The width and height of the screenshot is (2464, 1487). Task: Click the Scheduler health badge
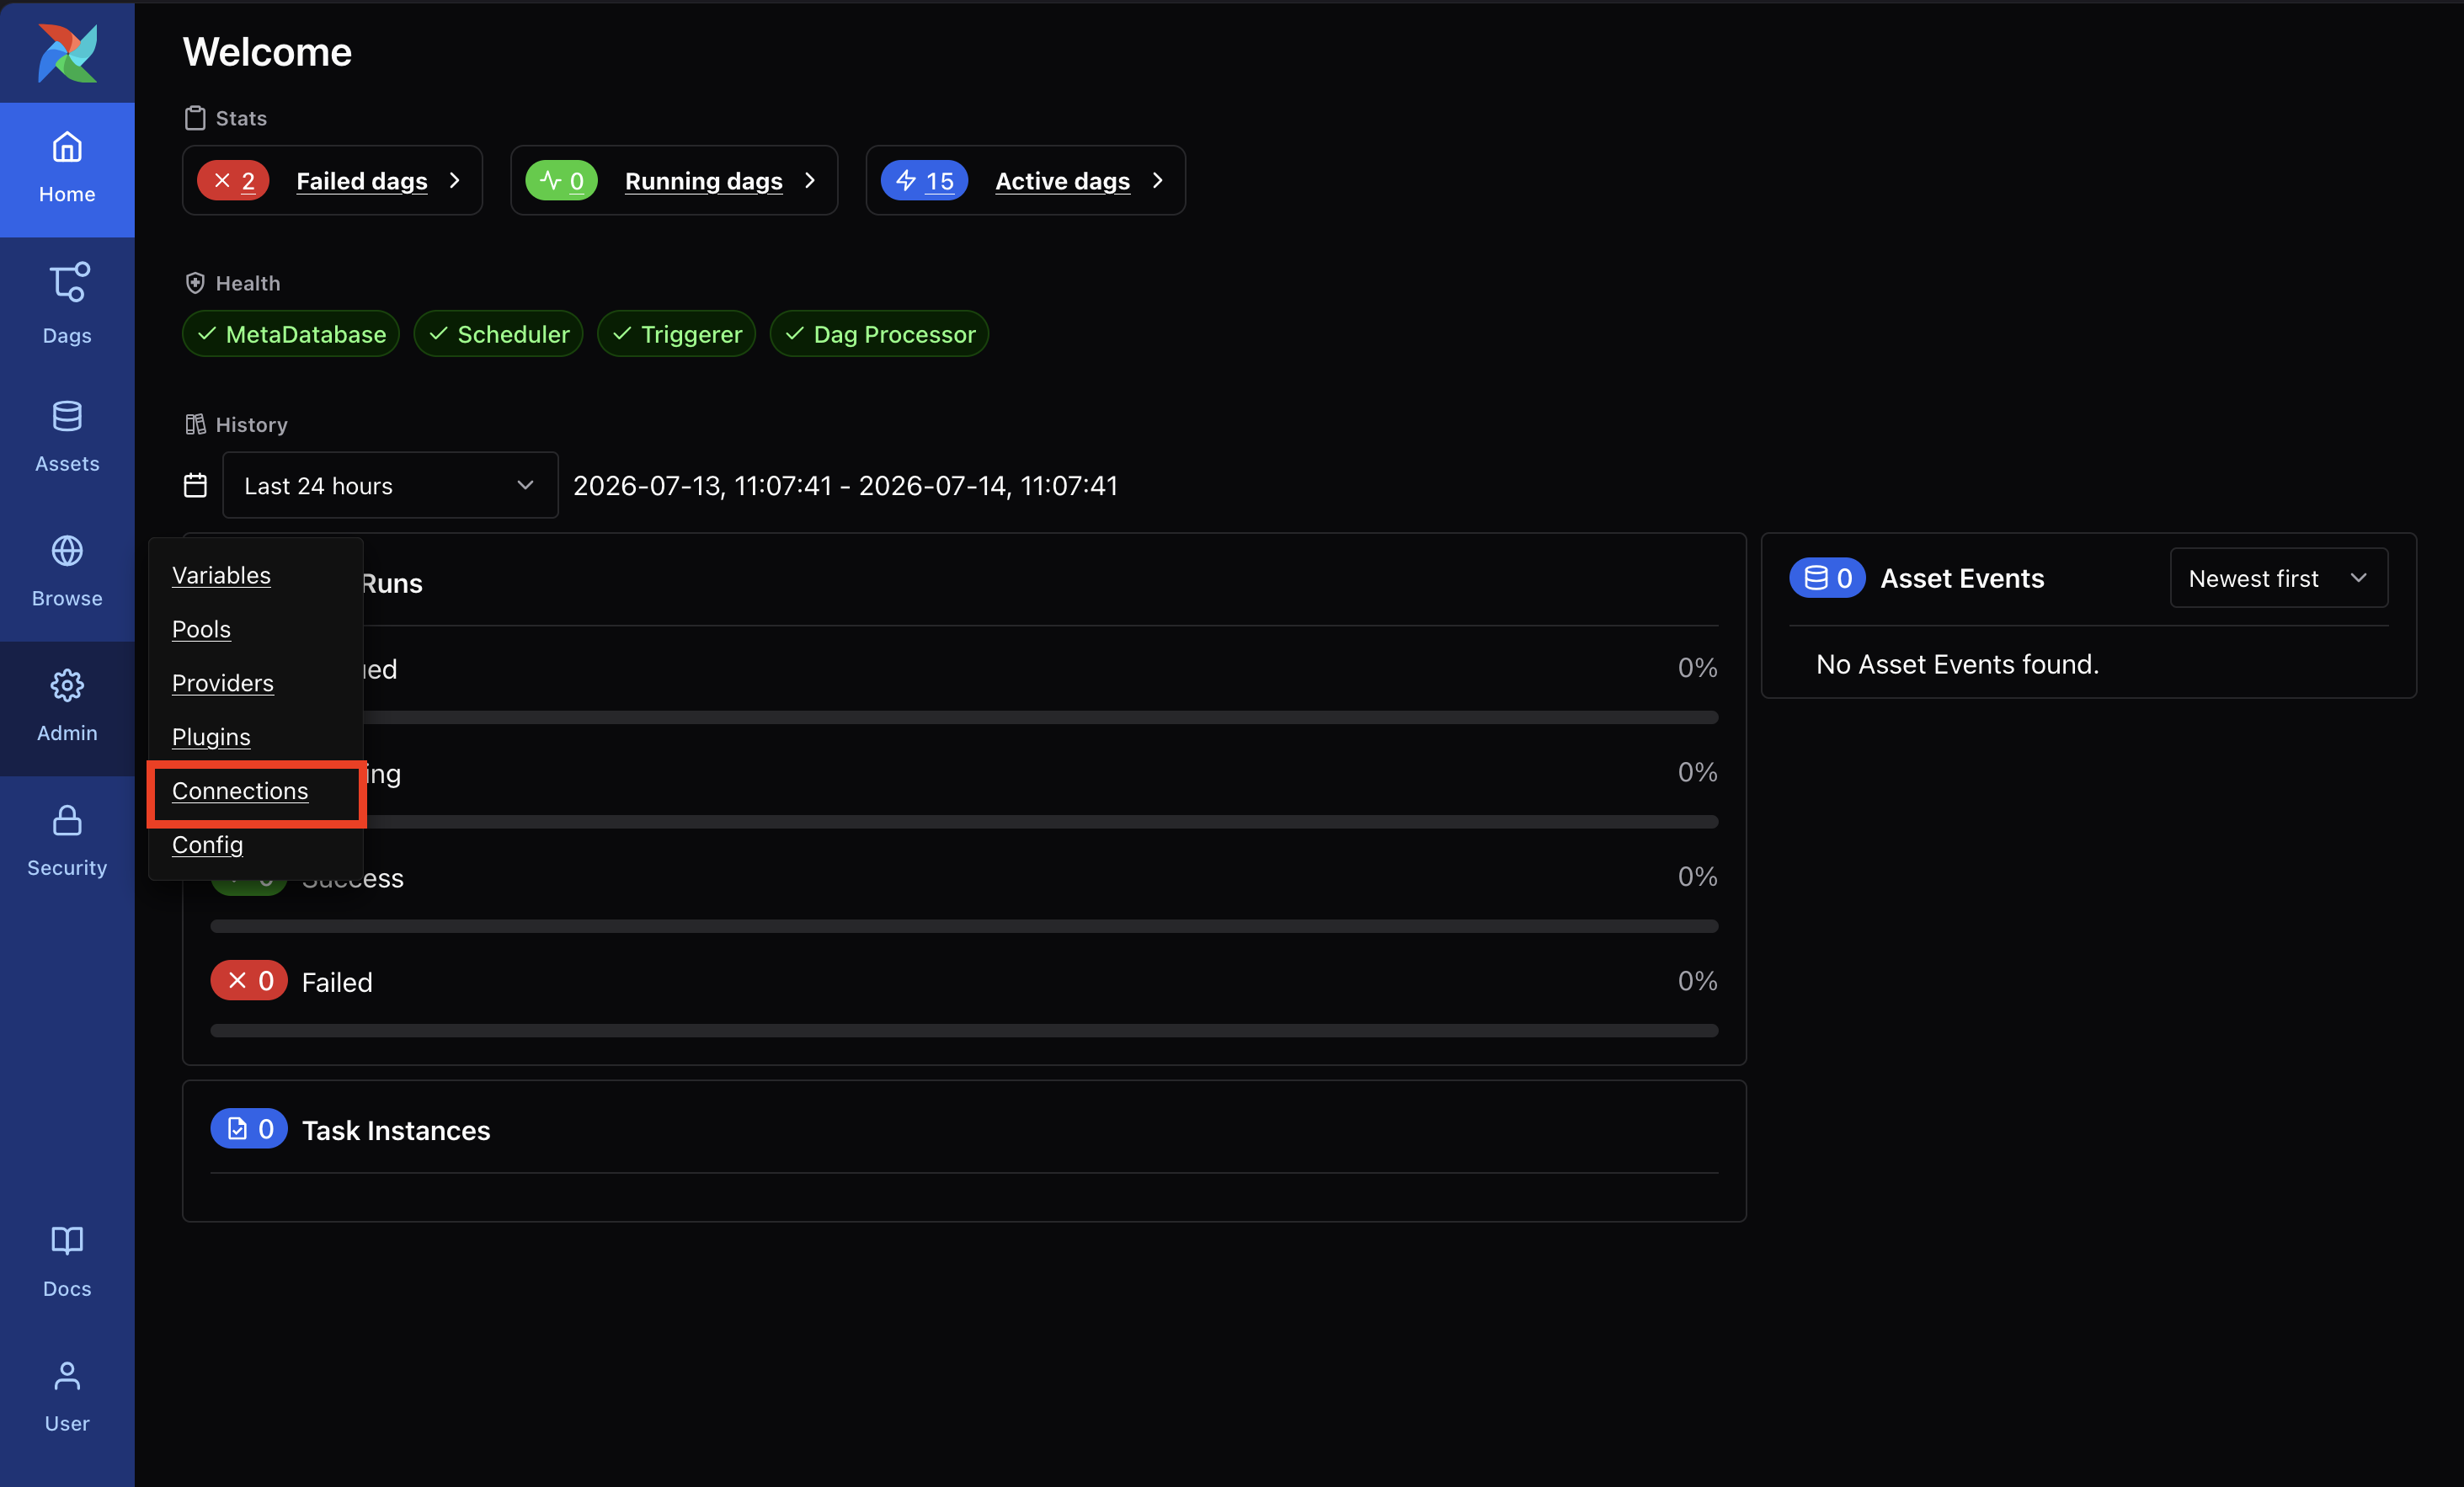498,334
